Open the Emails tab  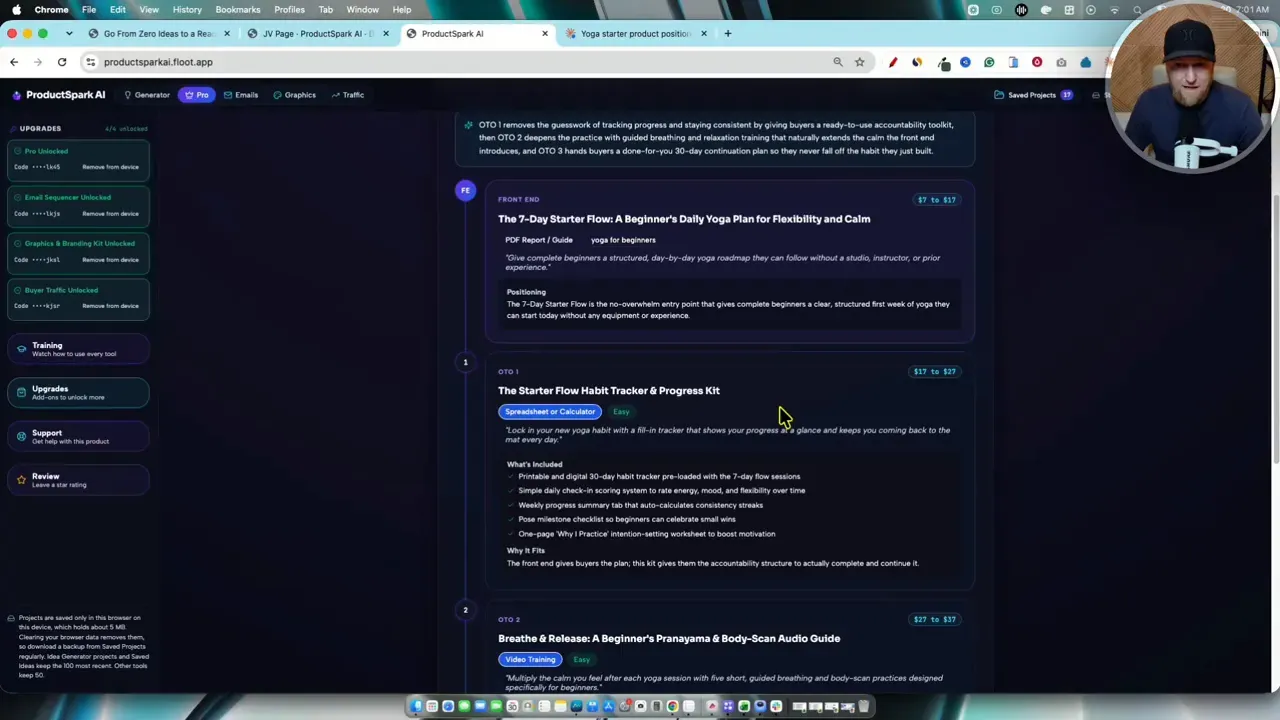241,95
